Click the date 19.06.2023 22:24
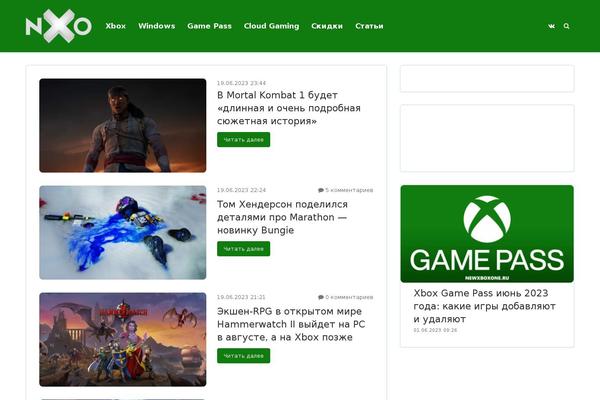The image size is (600, 400). pos(241,190)
